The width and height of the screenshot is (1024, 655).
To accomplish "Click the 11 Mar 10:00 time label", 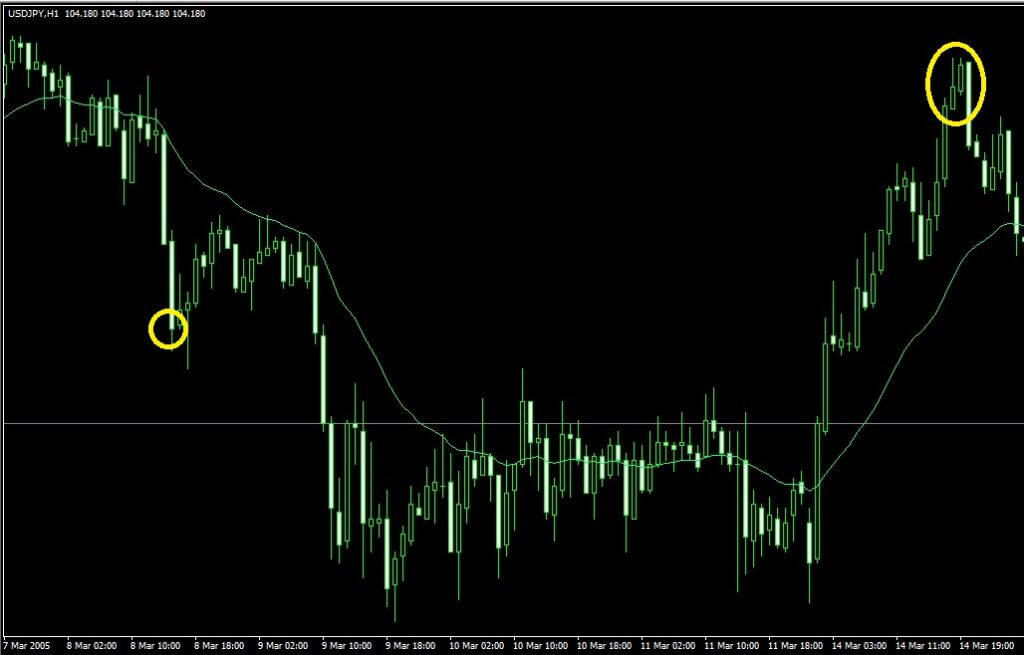I will [732, 646].
